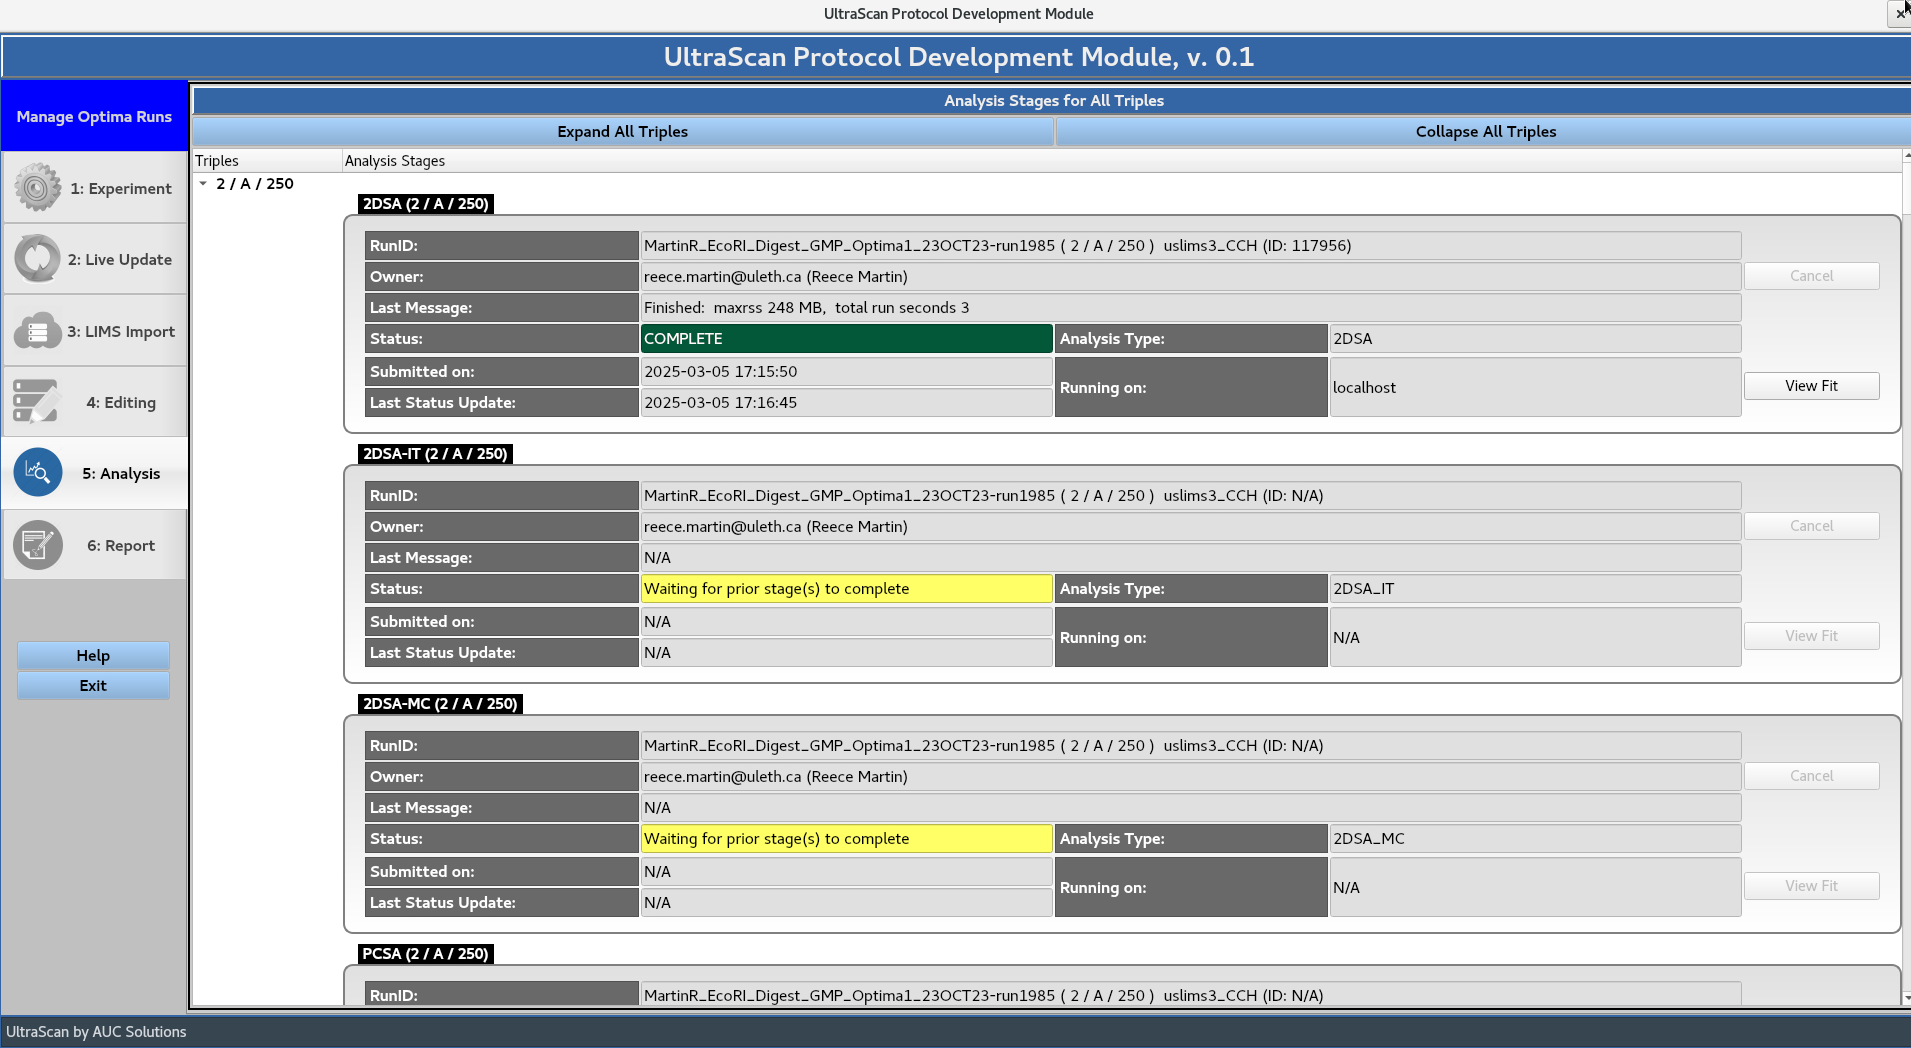Click View Fit for 2DSA-MC

1810,885
